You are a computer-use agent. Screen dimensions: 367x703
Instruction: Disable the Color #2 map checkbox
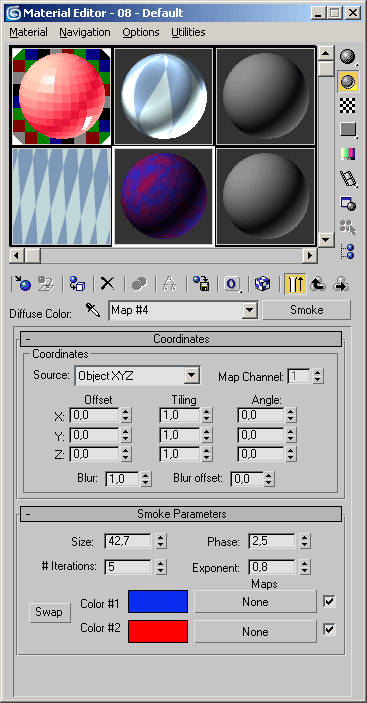[x=329, y=630]
